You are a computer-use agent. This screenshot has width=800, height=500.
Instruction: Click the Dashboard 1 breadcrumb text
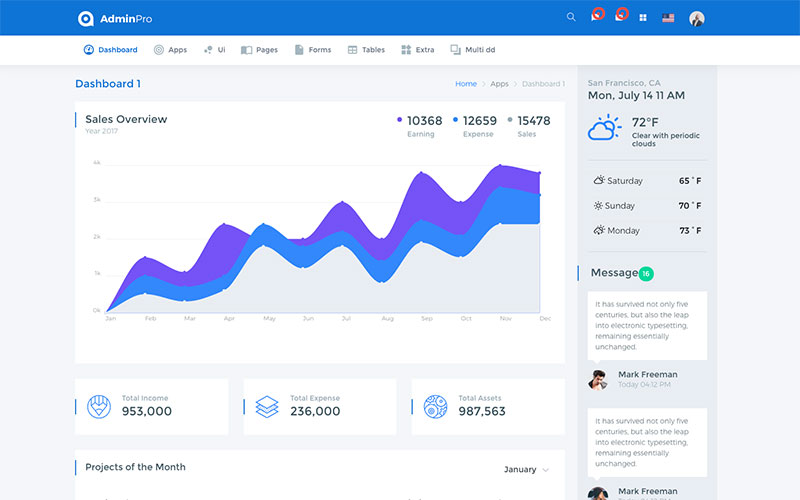543,84
